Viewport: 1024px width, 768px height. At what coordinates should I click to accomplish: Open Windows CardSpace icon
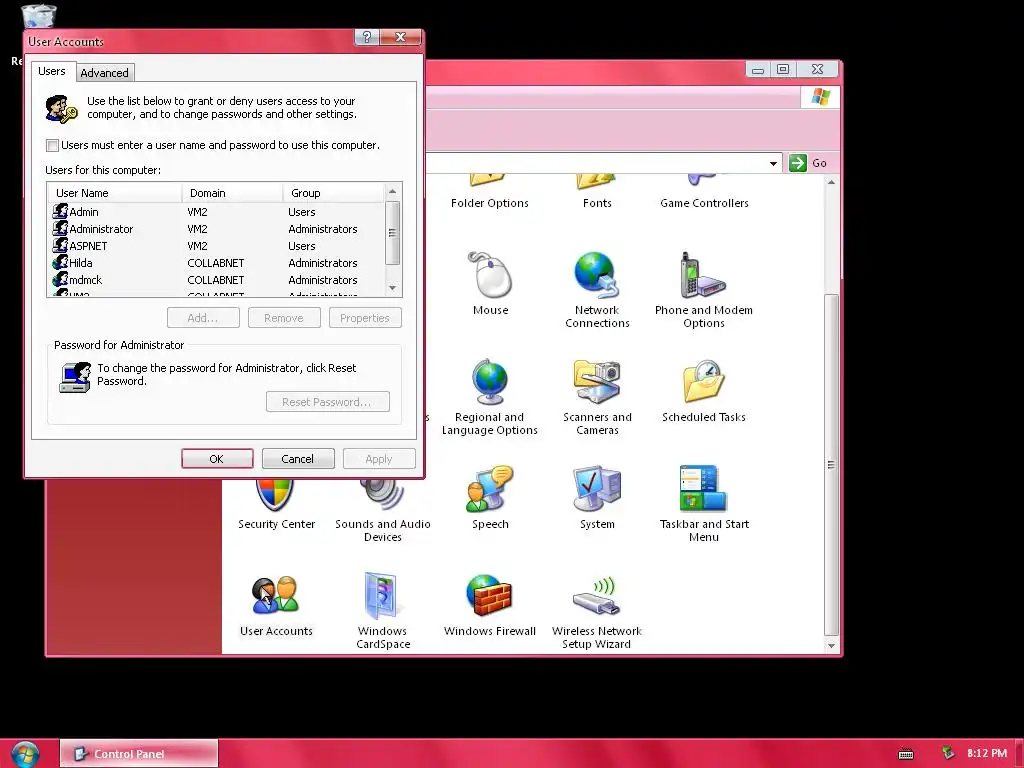tap(382, 596)
